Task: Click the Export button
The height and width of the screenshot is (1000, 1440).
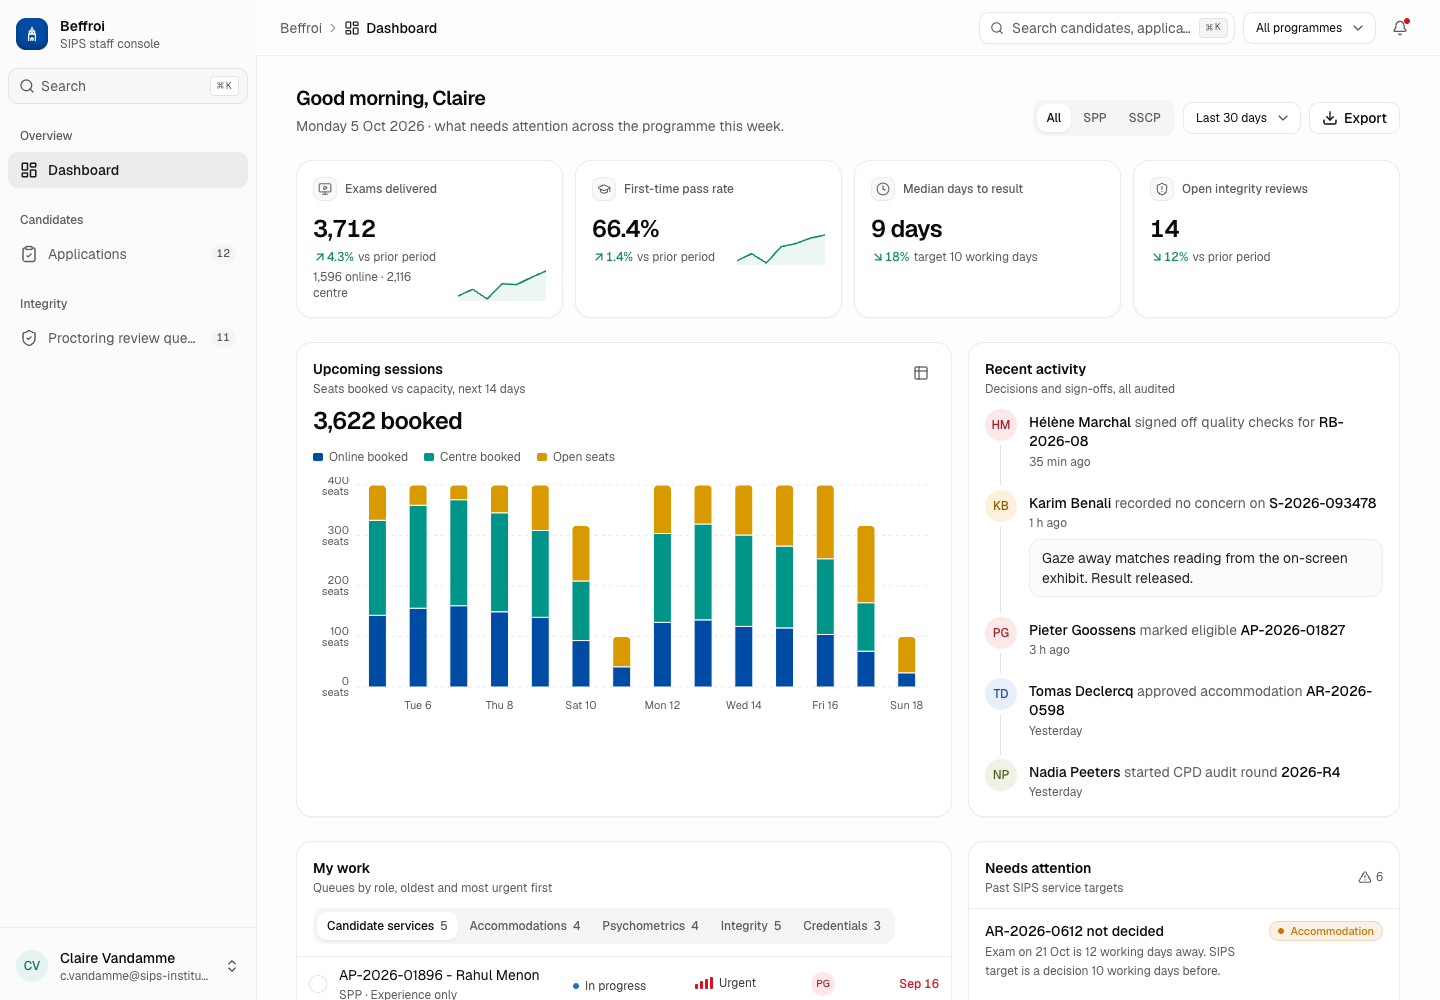Action: [x=1354, y=118]
